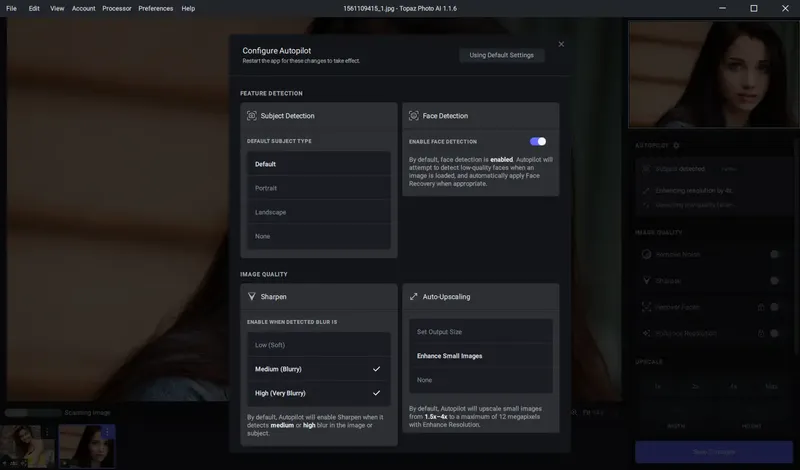Click the Subject Detection target icon

click(x=252, y=116)
